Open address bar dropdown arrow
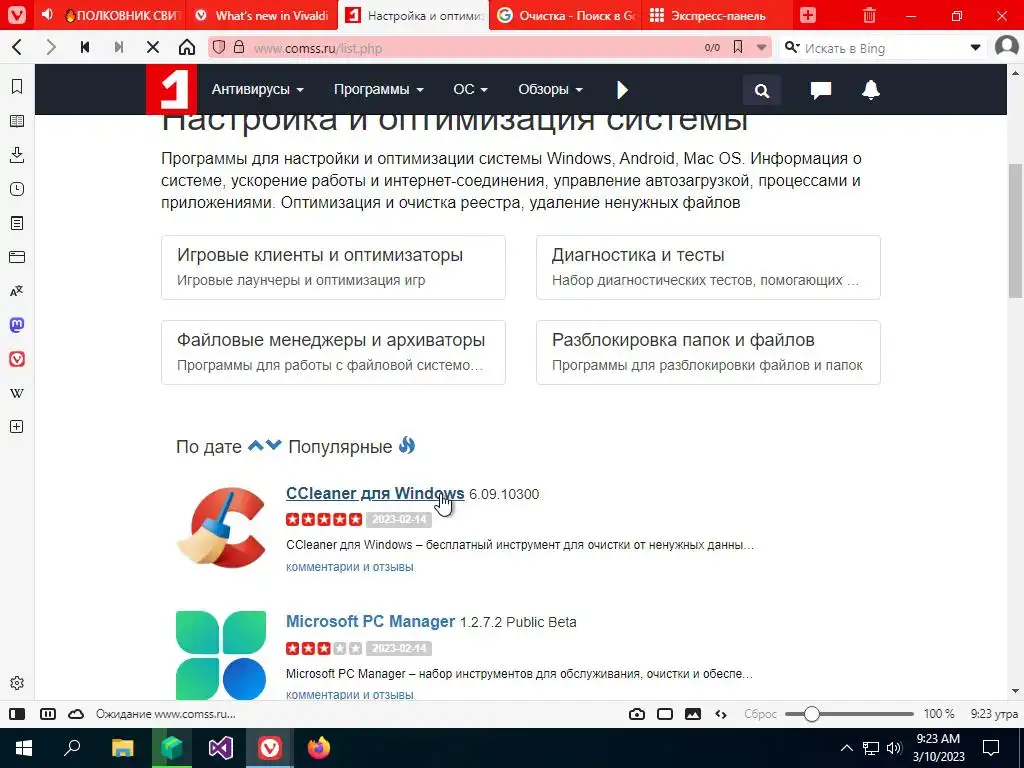1024x768 pixels. [761, 47]
